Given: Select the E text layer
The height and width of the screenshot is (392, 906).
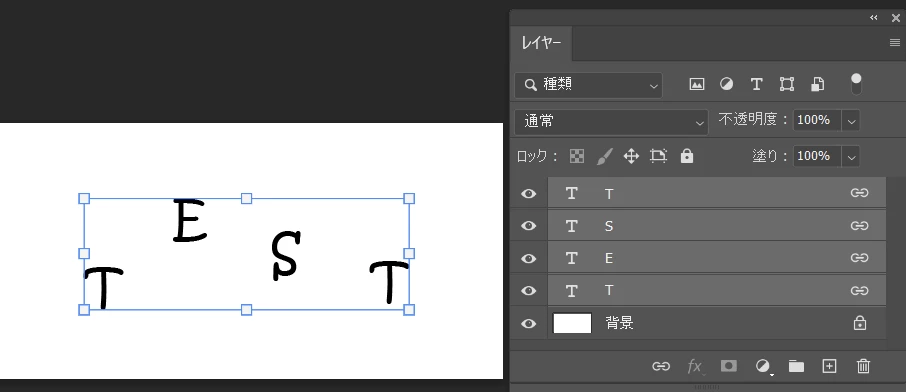Looking at the screenshot, I should coord(716,258).
